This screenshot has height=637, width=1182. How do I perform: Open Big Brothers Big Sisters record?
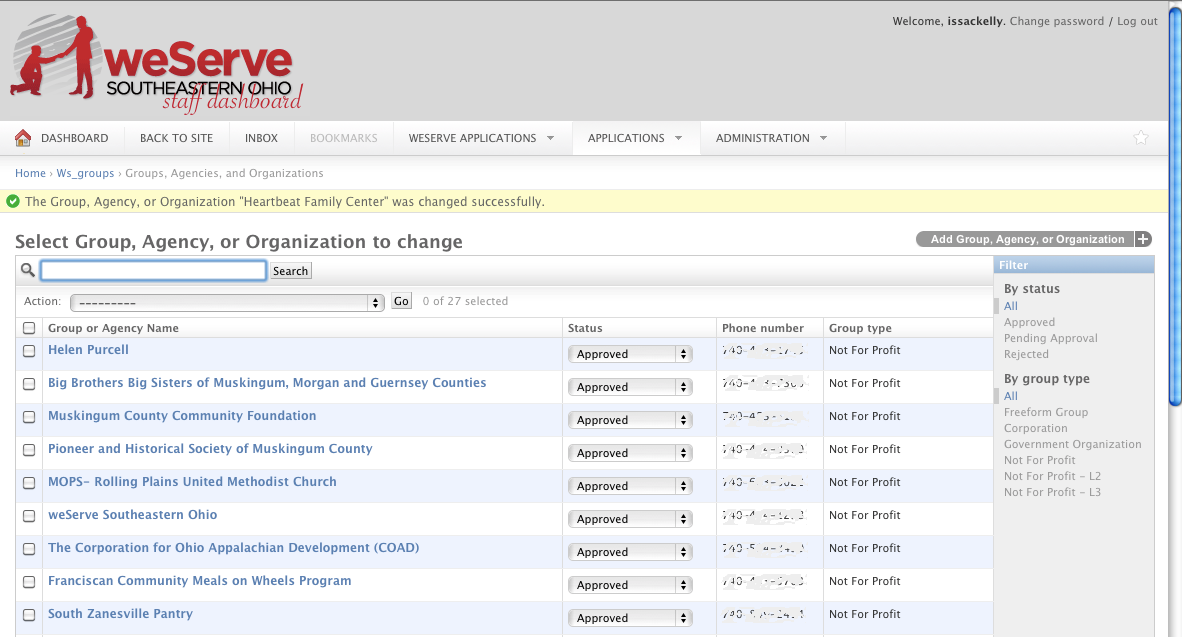(x=267, y=383)
